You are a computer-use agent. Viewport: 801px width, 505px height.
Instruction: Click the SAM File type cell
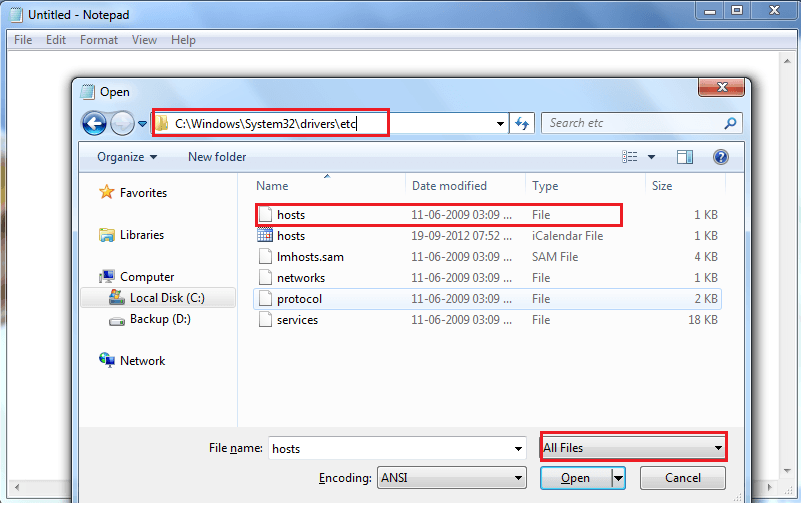point(555,257)
